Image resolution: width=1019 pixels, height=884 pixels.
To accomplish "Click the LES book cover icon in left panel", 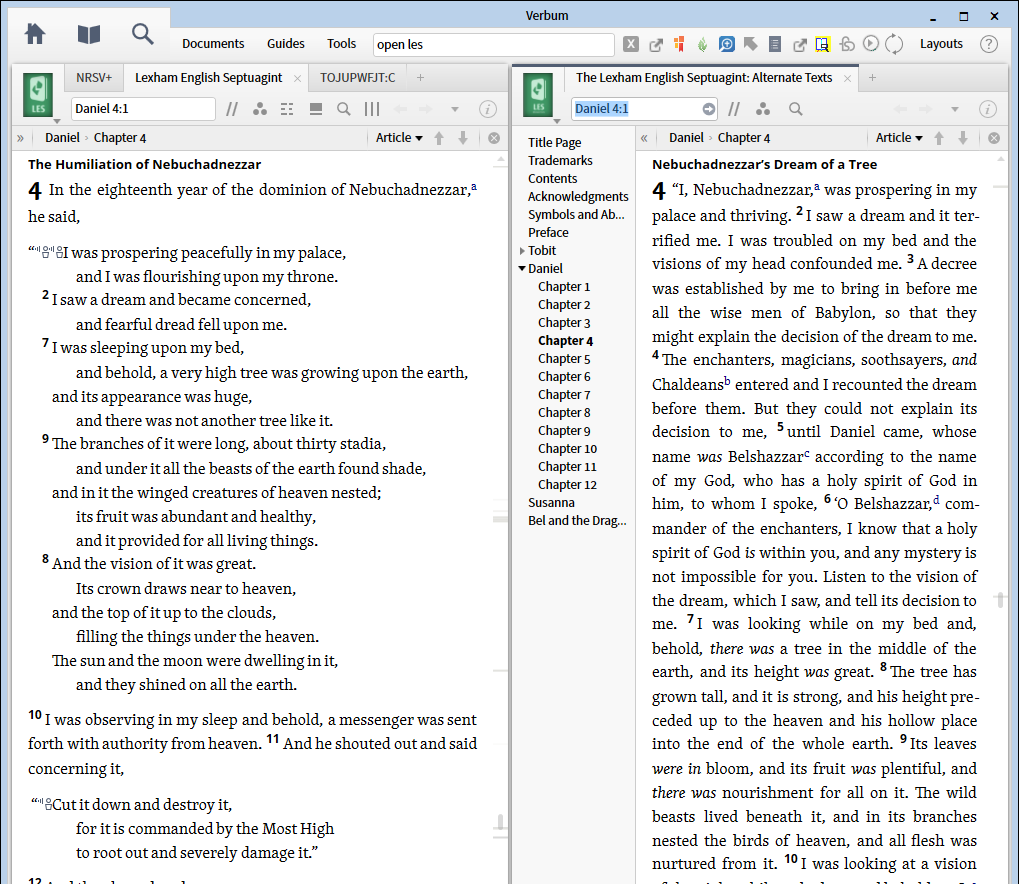I will pyautogui.click(x=38, y=95).
